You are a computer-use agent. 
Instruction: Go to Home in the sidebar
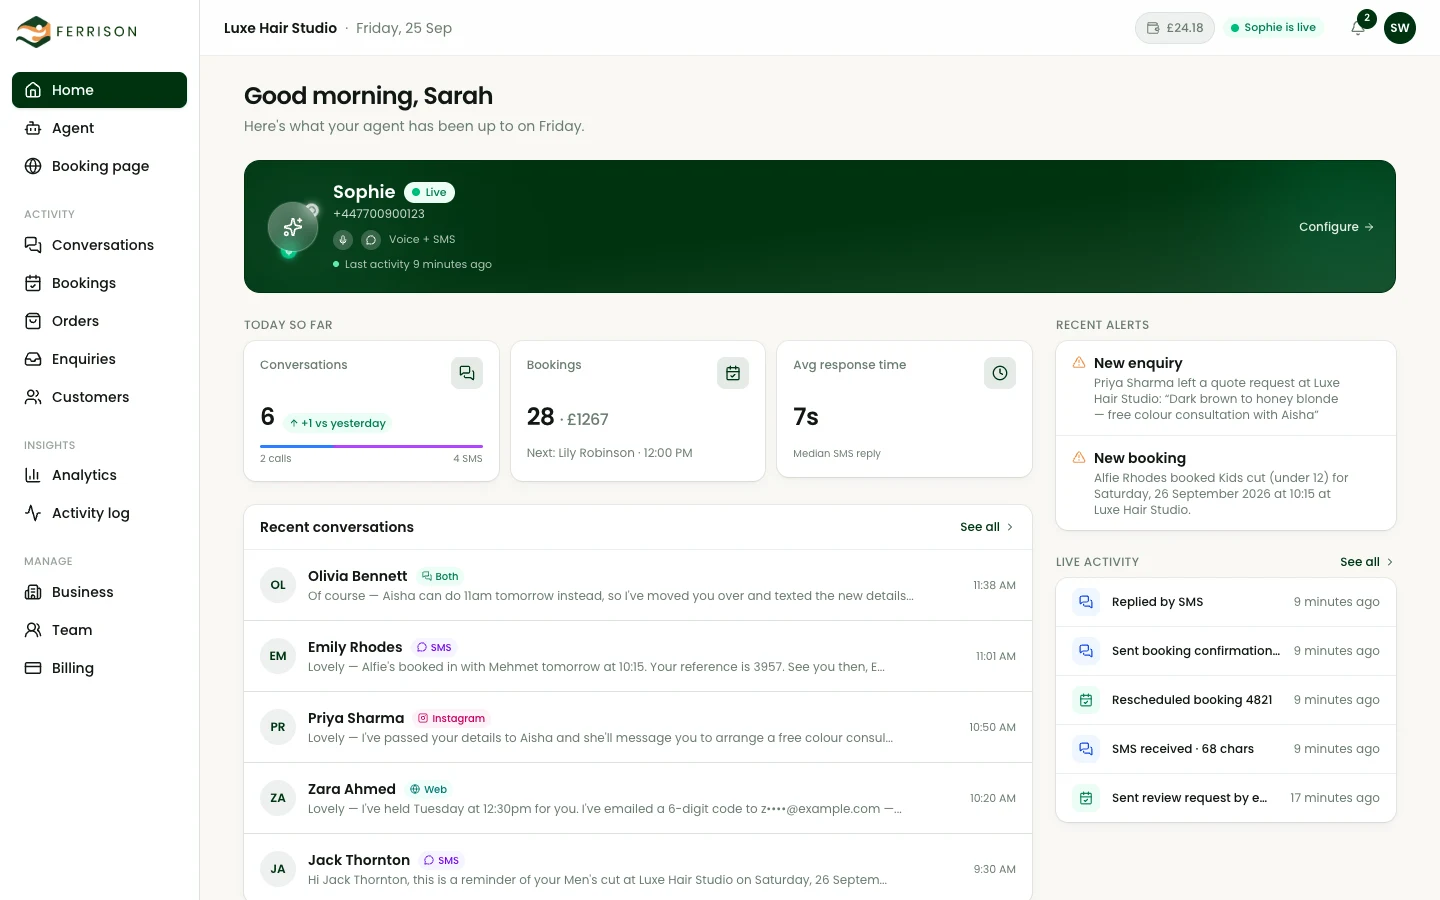coord(99,90)
